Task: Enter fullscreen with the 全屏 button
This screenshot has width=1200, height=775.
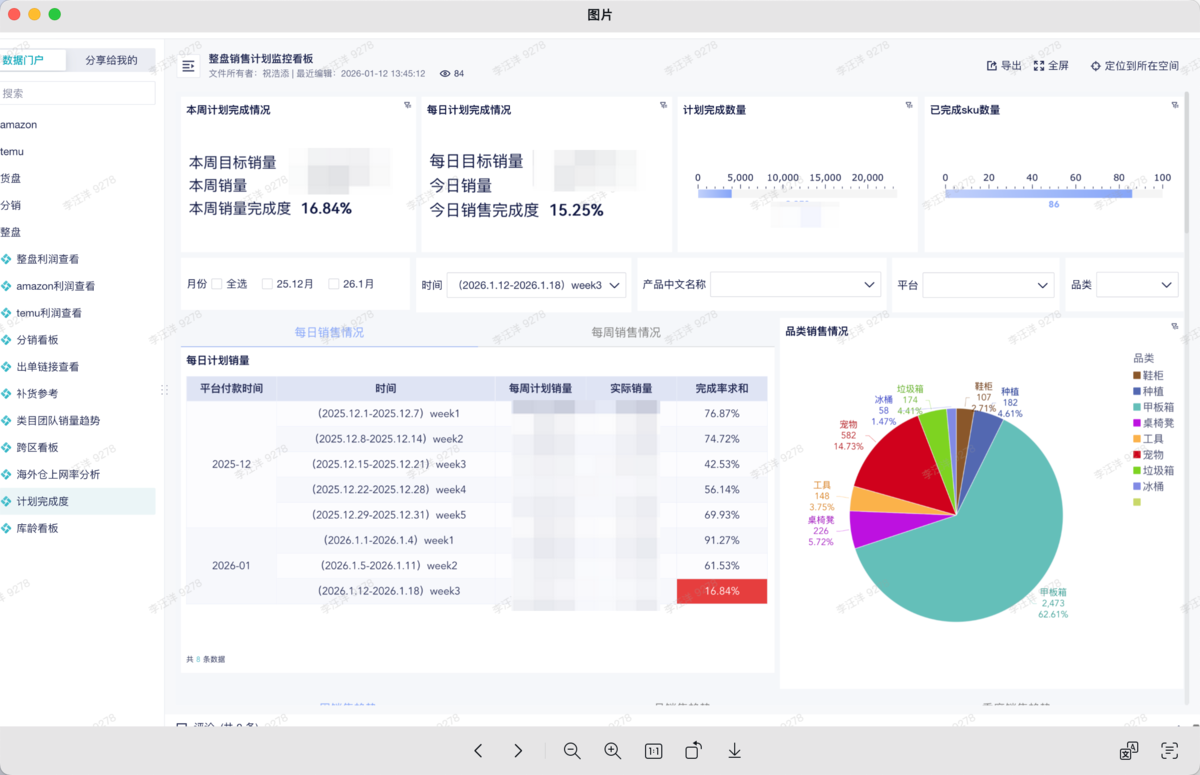Action: click(1051, 66)
